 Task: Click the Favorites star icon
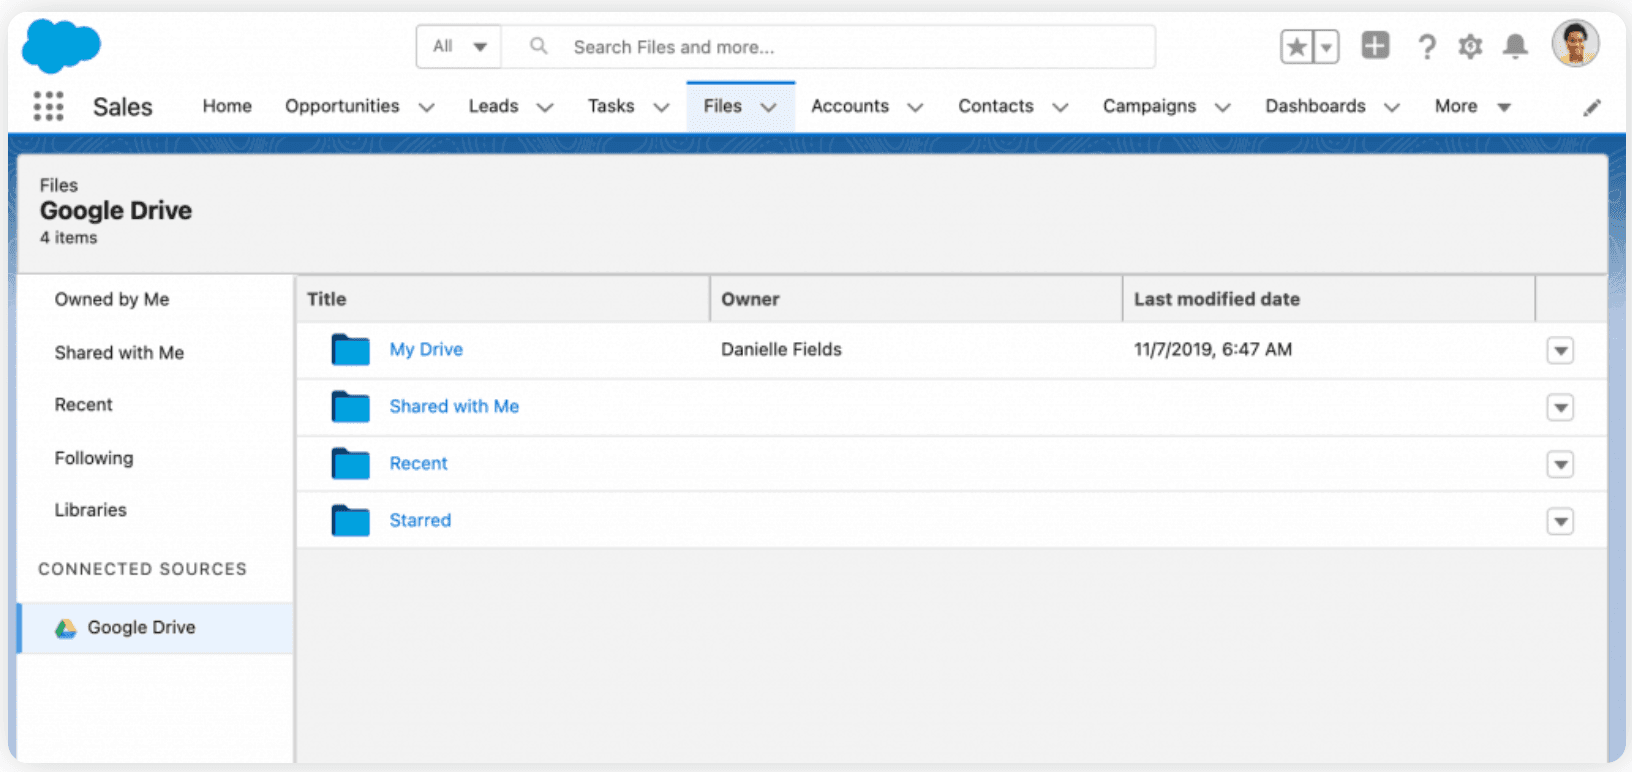[x=1297, y=47]
